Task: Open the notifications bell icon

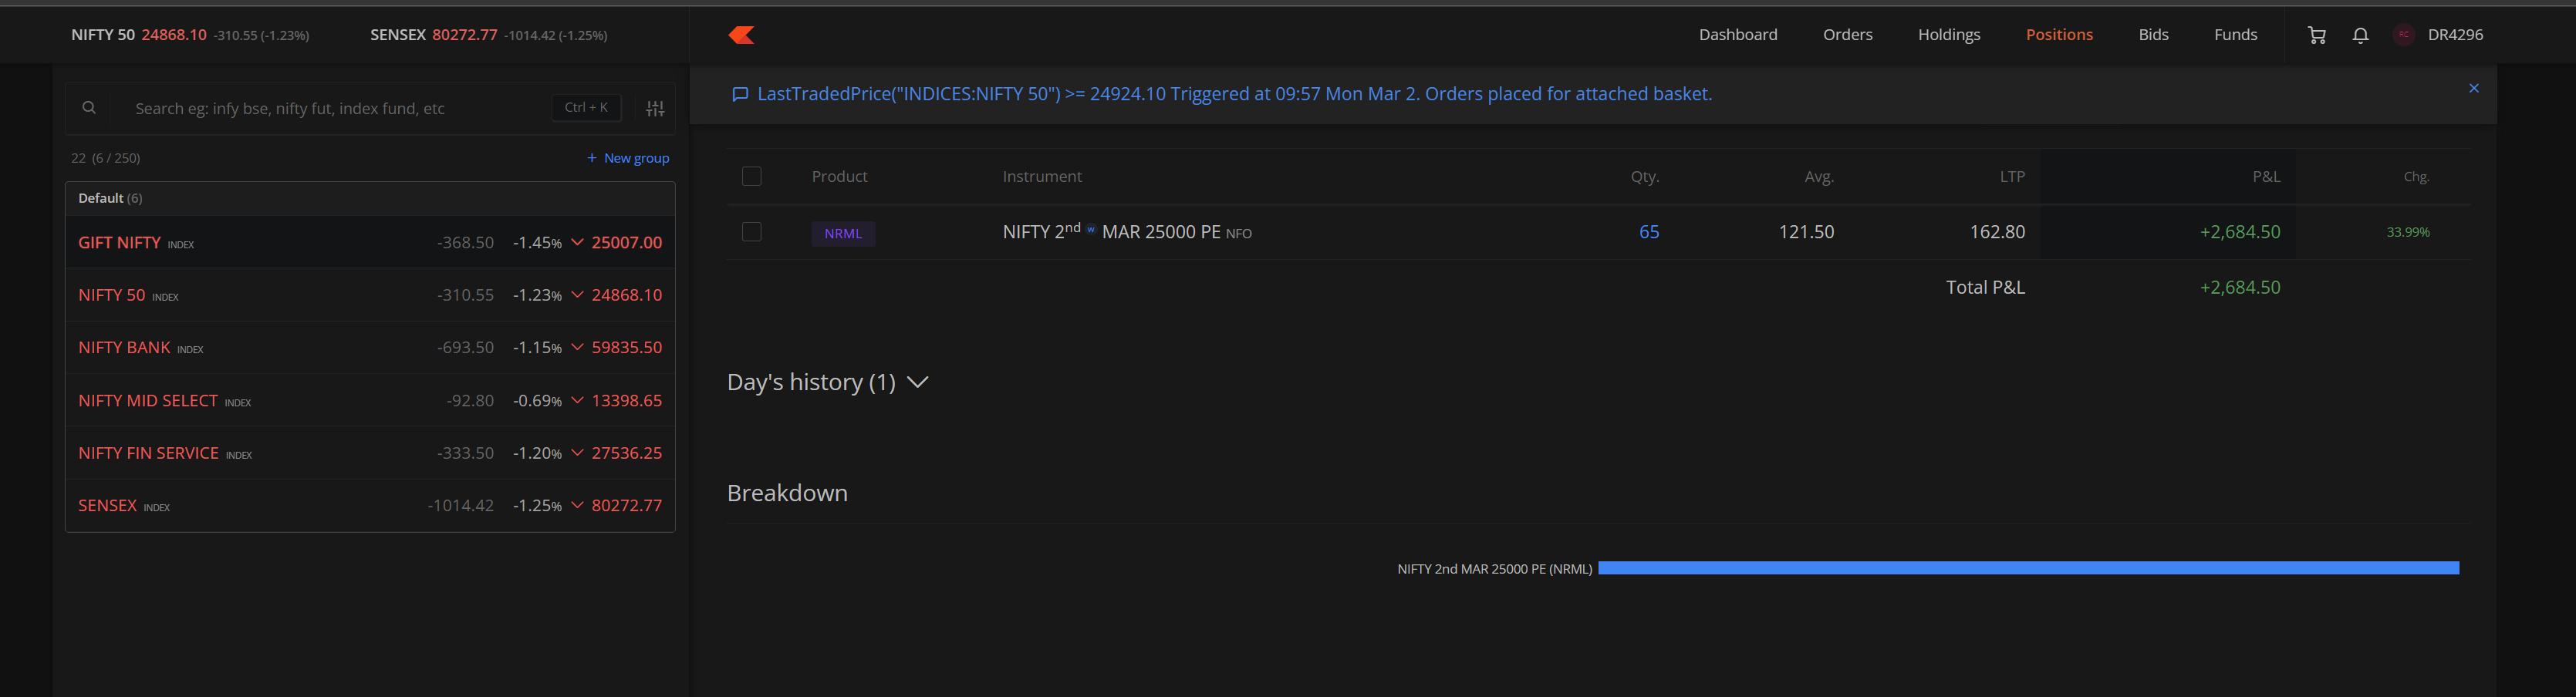Action: point(2360,35)
